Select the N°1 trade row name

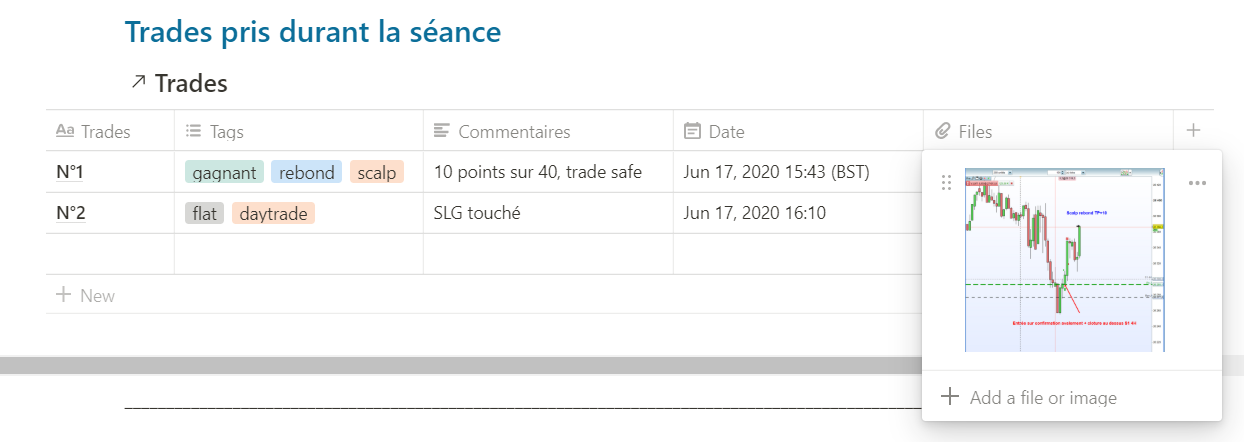[x=70, y=172]
